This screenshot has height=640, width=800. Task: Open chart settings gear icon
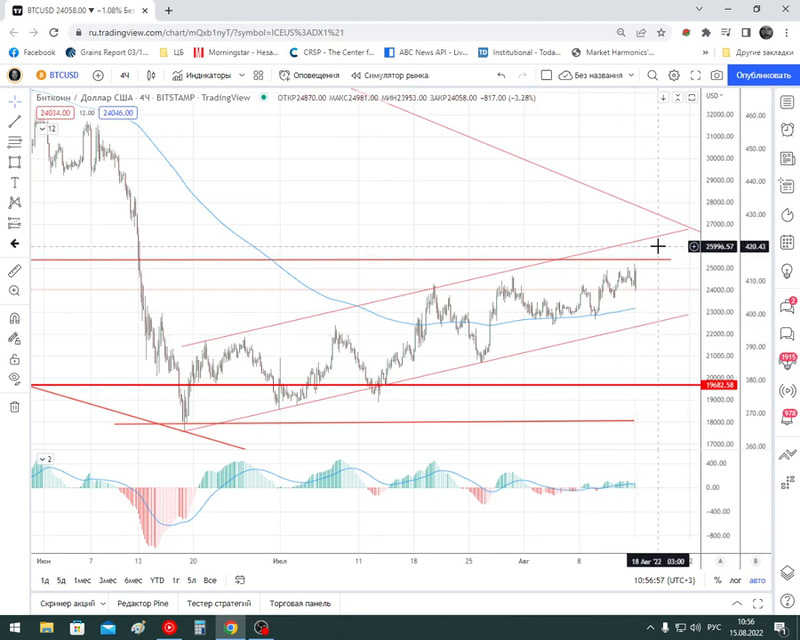[x=674, y=75]
